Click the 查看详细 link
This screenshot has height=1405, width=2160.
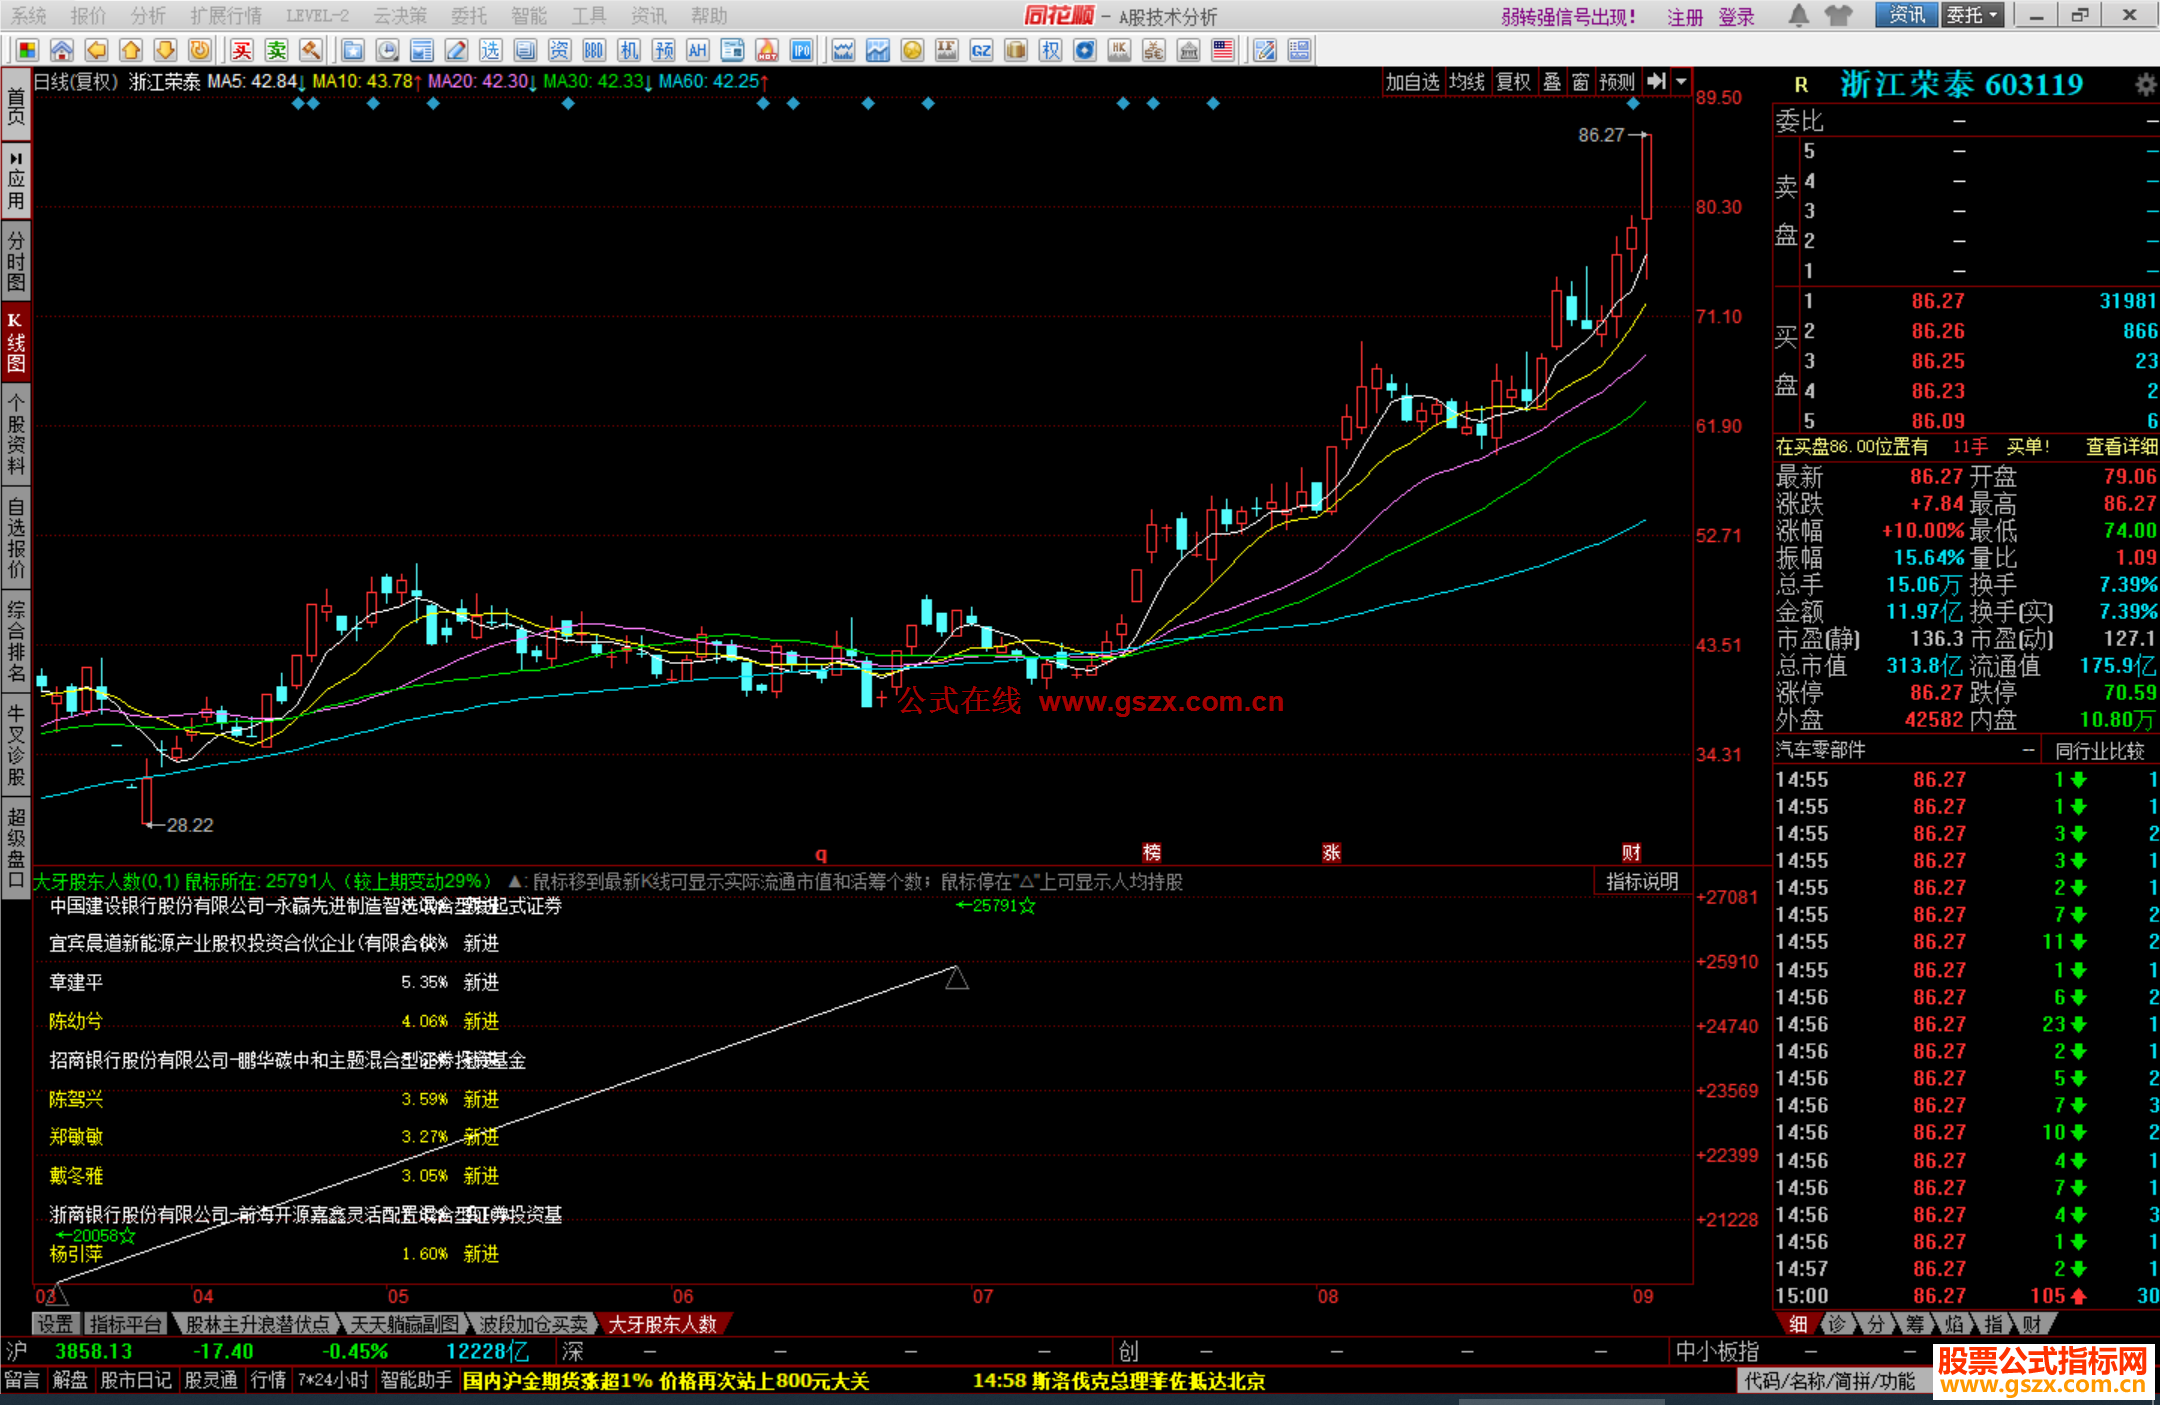[x=2120, y=447]
